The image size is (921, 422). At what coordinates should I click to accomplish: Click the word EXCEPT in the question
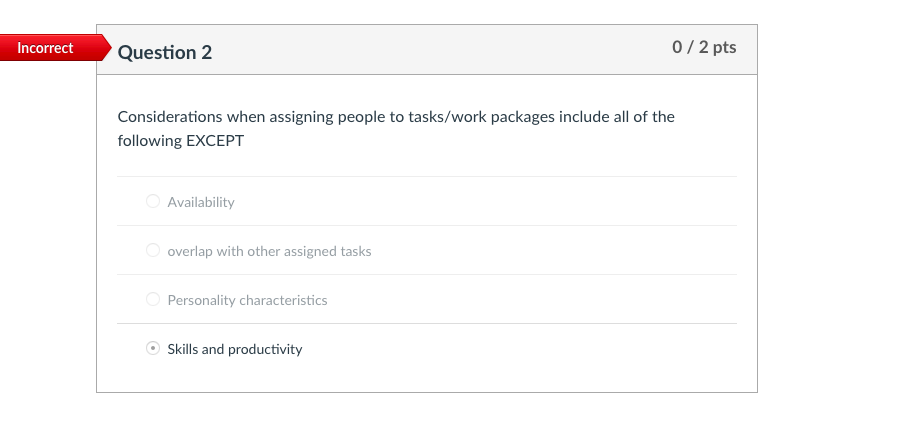(215, 141)
